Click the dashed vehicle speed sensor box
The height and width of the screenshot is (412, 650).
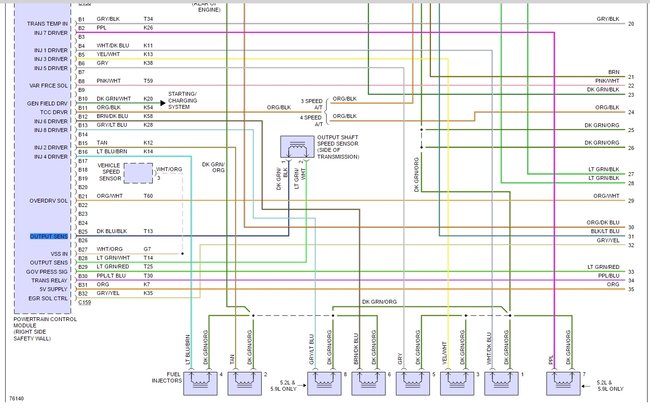point(138,173)
